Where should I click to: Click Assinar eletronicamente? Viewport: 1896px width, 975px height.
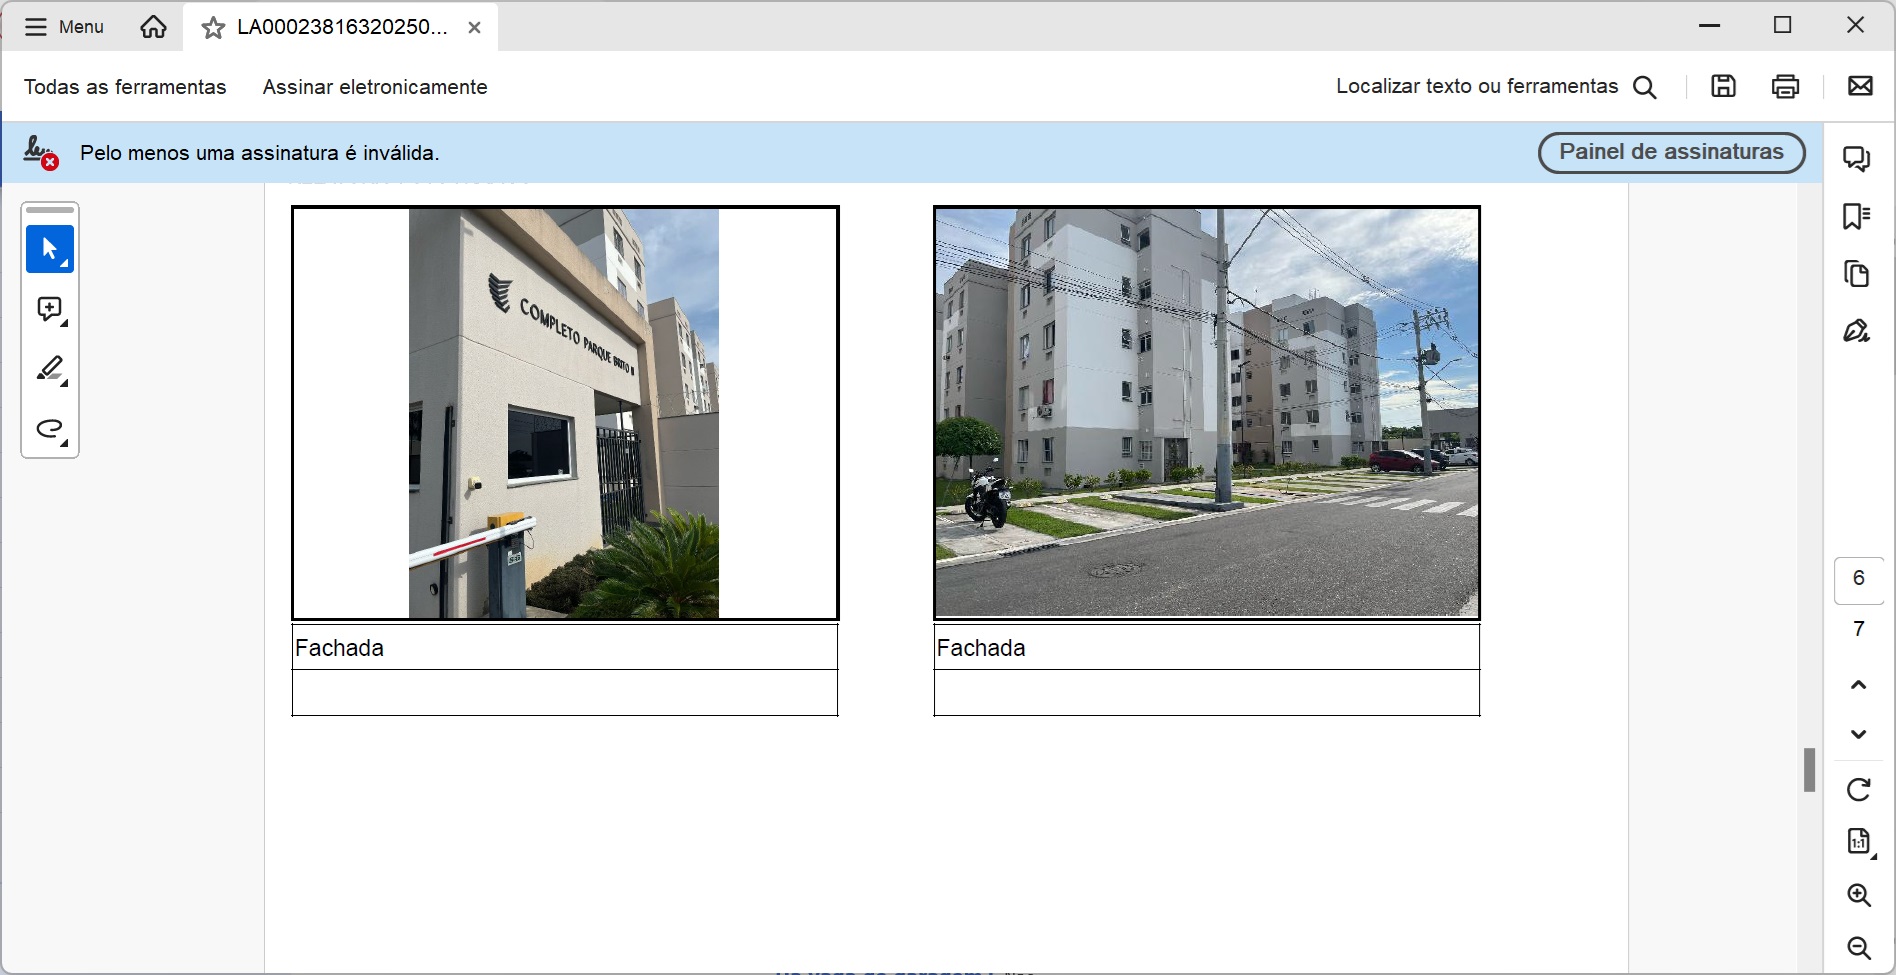coord(375,87)
